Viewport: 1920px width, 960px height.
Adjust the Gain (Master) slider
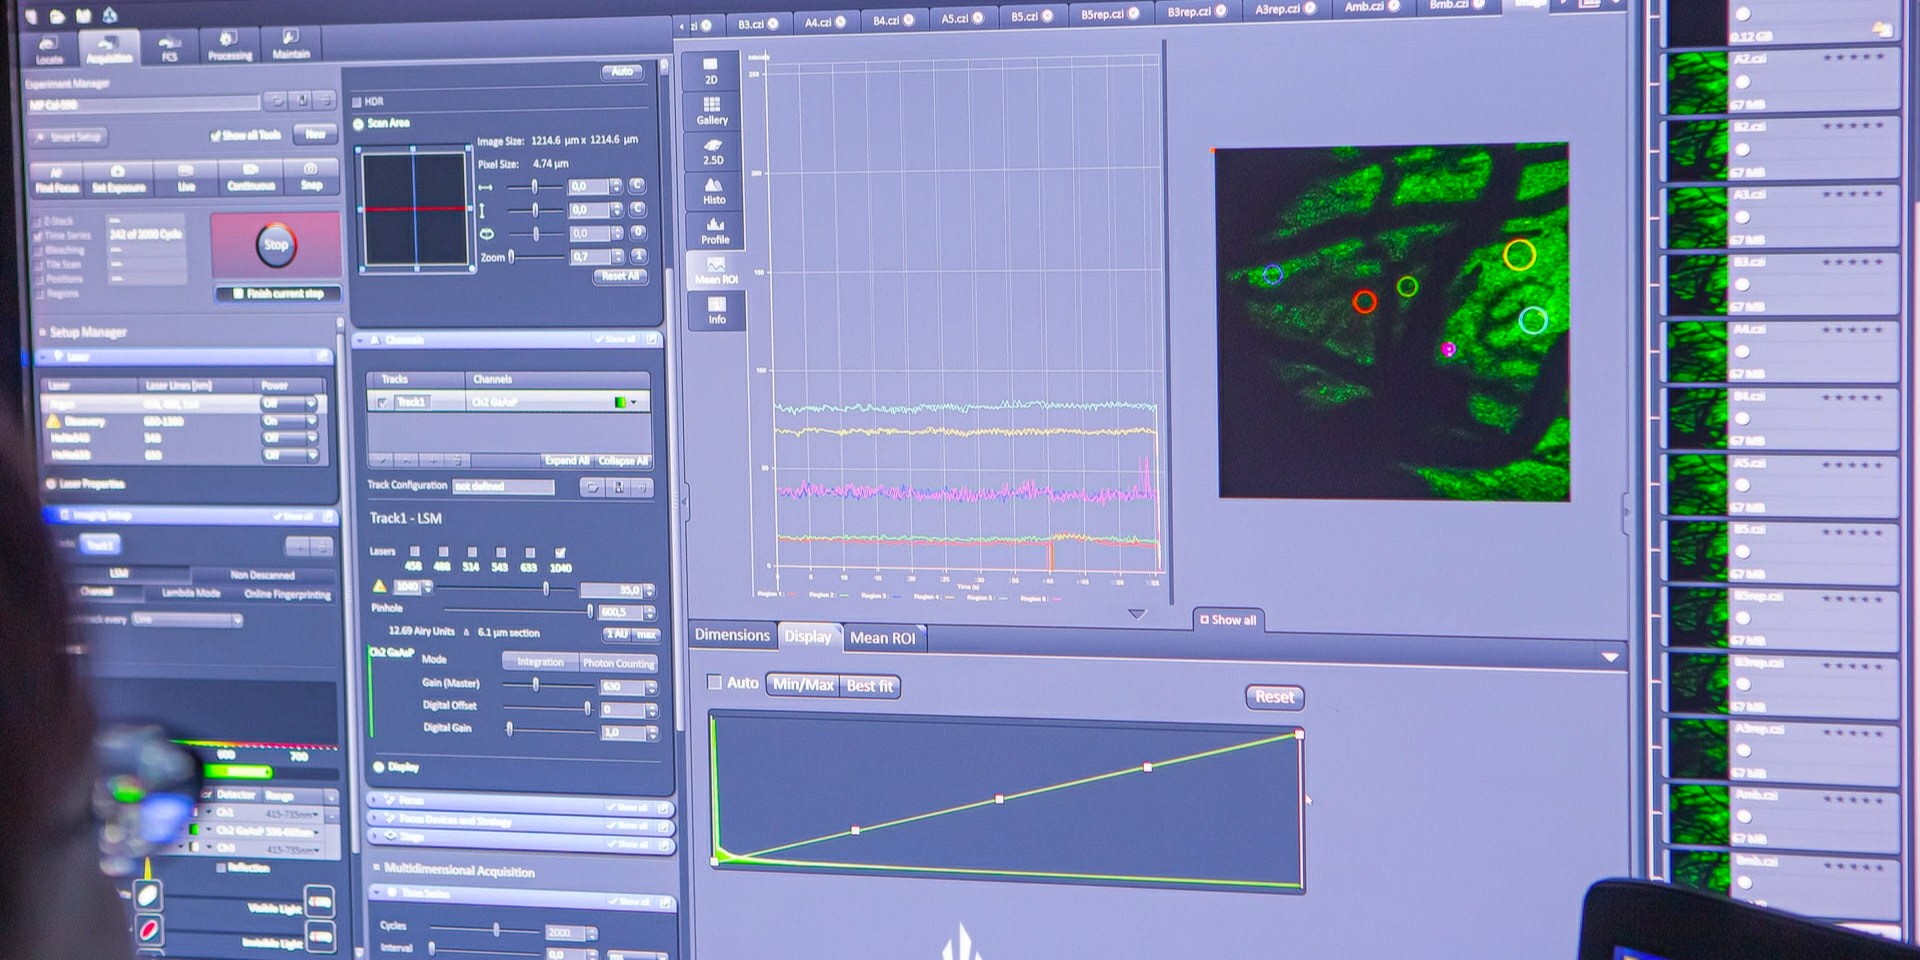pos(536,685)
